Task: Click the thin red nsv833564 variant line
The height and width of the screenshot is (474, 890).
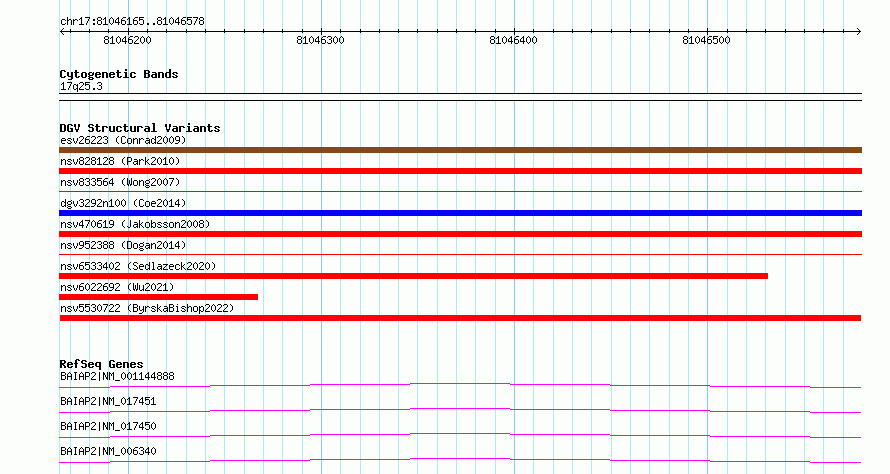Action: click(460, 192)
